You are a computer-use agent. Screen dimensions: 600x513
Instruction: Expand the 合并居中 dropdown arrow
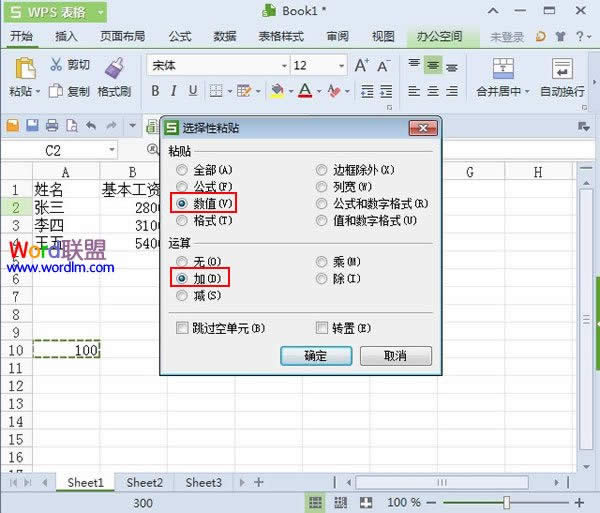pyautogui.click(x=527, y=92)
